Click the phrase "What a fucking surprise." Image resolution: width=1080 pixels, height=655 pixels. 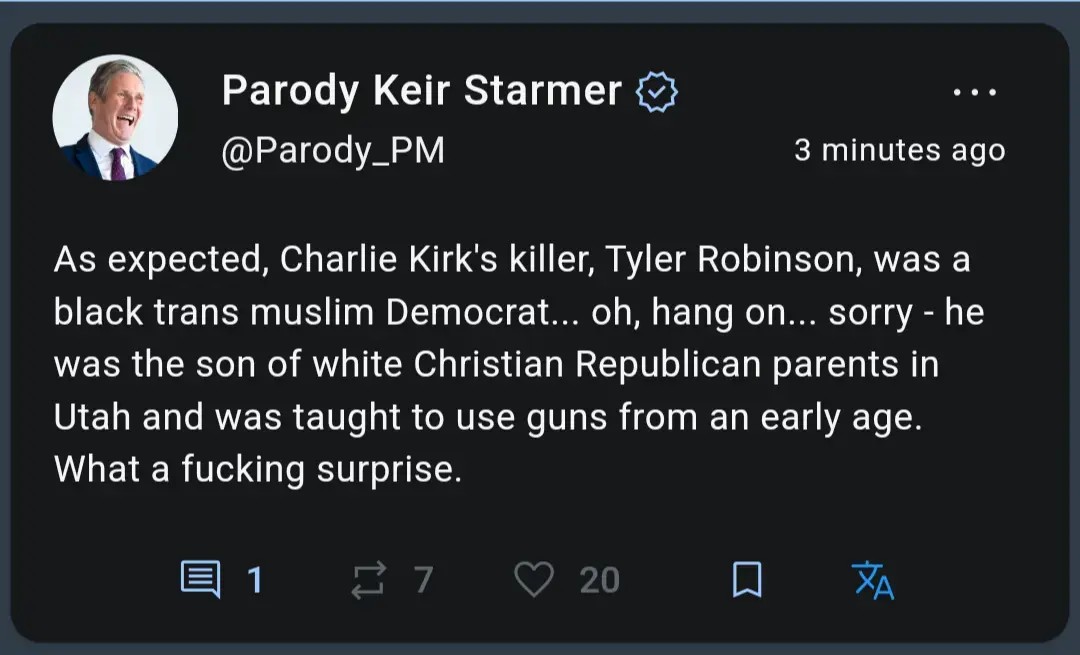click(258, 469)
